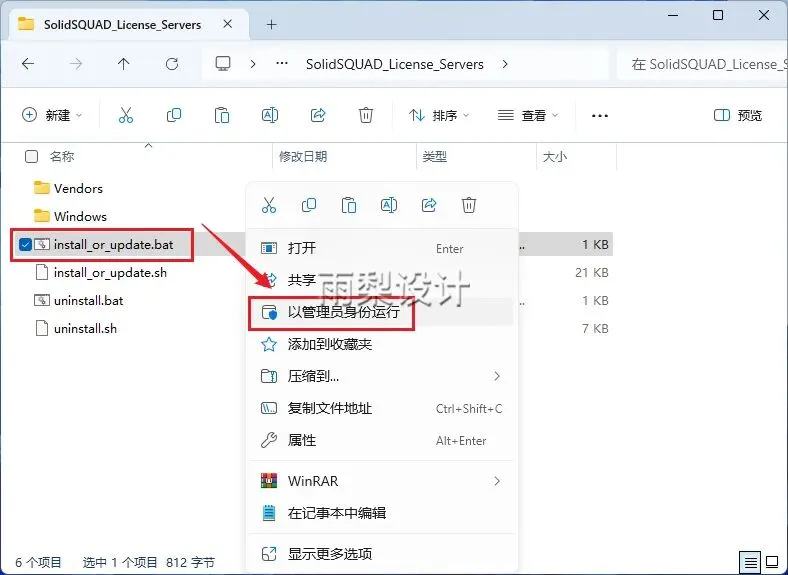
Task: Expand the 压缩到... submenu
Action: pyautogui.click(x=497, y=376)
